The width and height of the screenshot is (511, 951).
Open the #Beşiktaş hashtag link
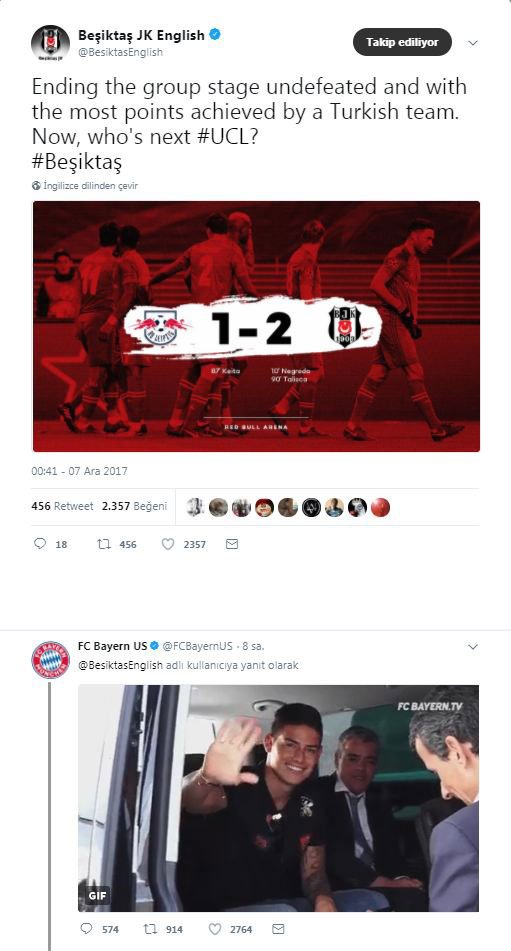coord(77,163)
